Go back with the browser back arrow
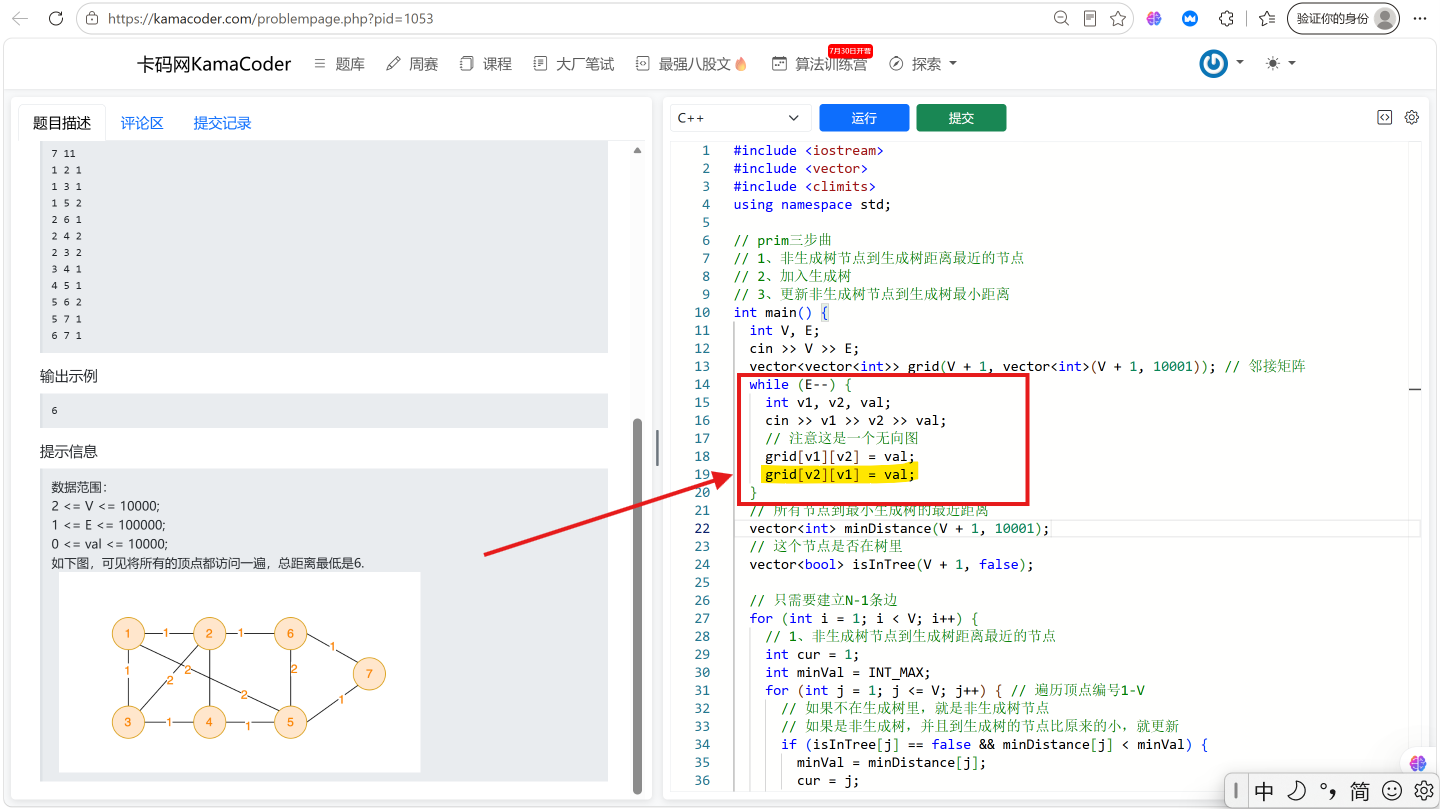The image size is (1440, 809). [20, 18]
